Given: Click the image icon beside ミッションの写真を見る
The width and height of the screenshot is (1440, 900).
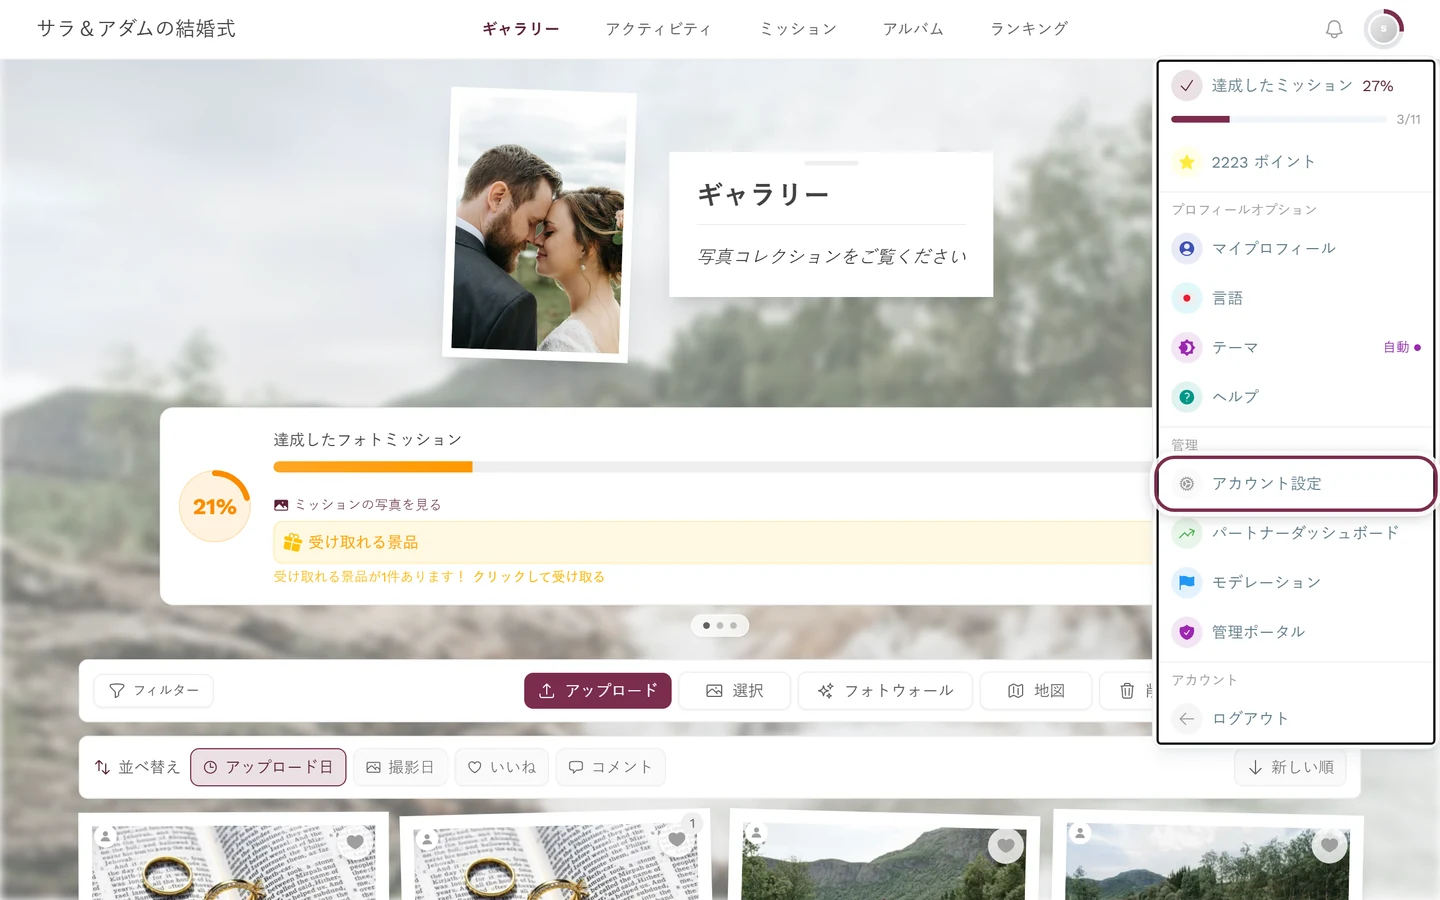Looking at the screenshot, I should [x=281, y=505].
